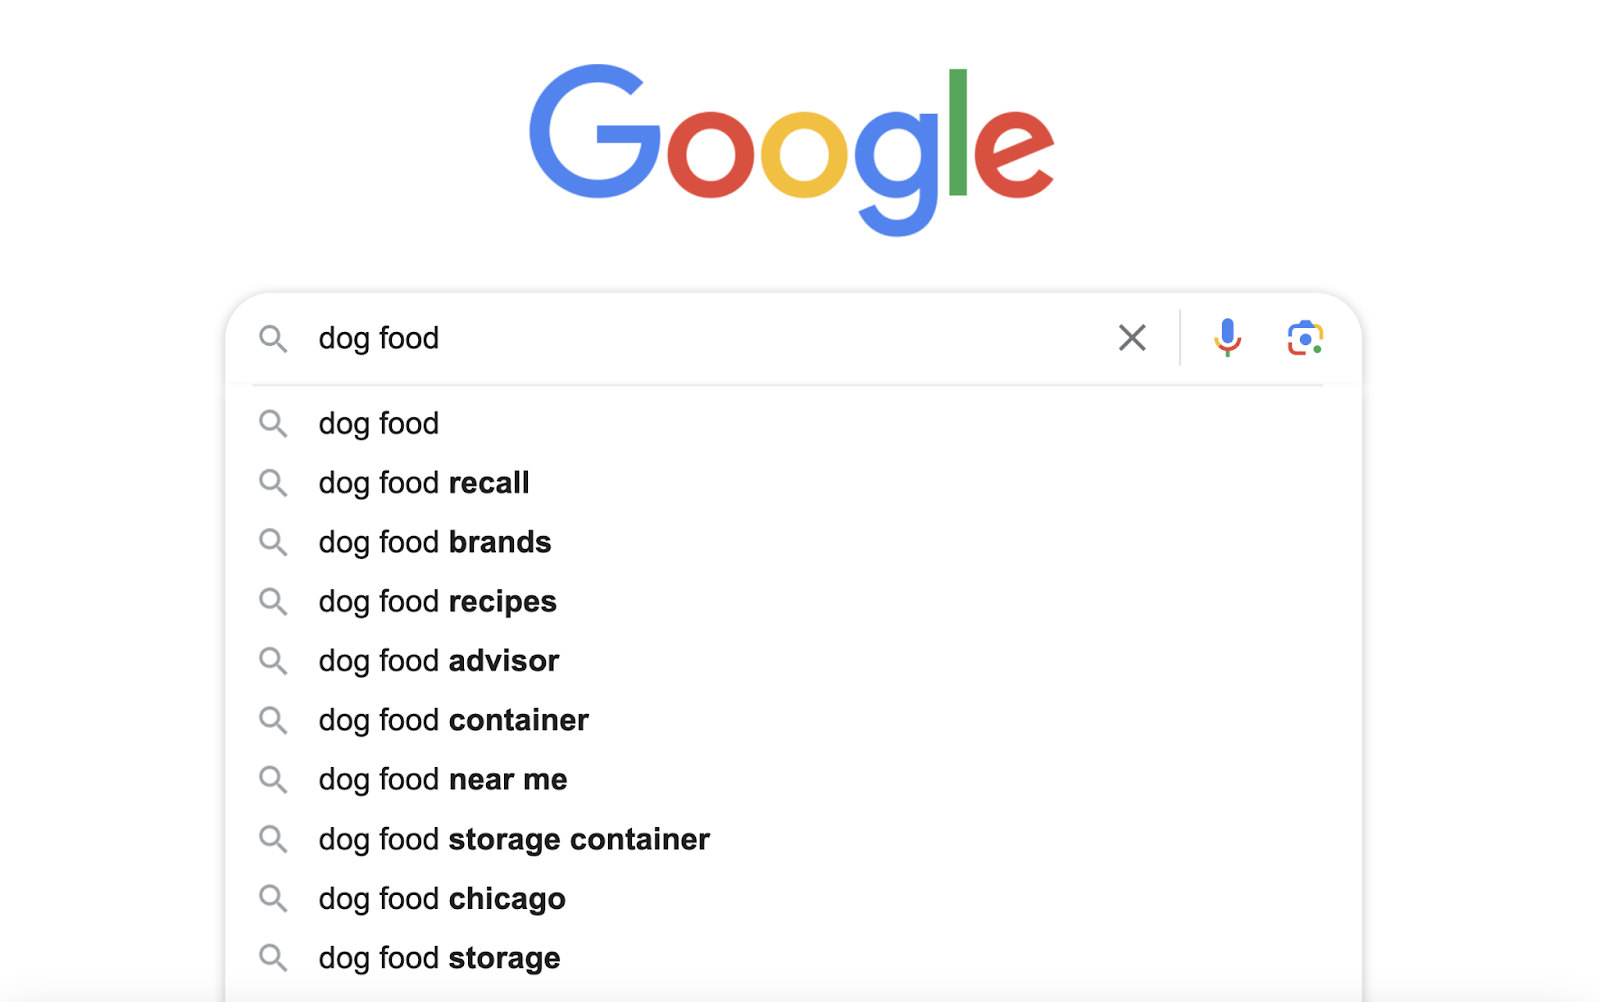Select the 'dog food advisor' suggestion

(438, 660)
